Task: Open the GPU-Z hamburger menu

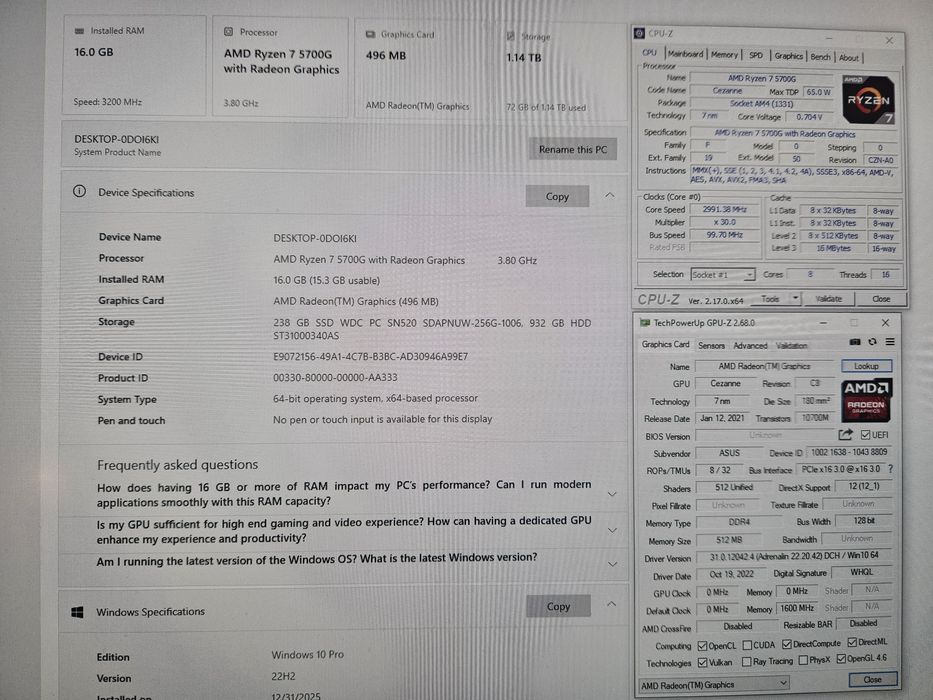Action: click(x=890, y=342)
